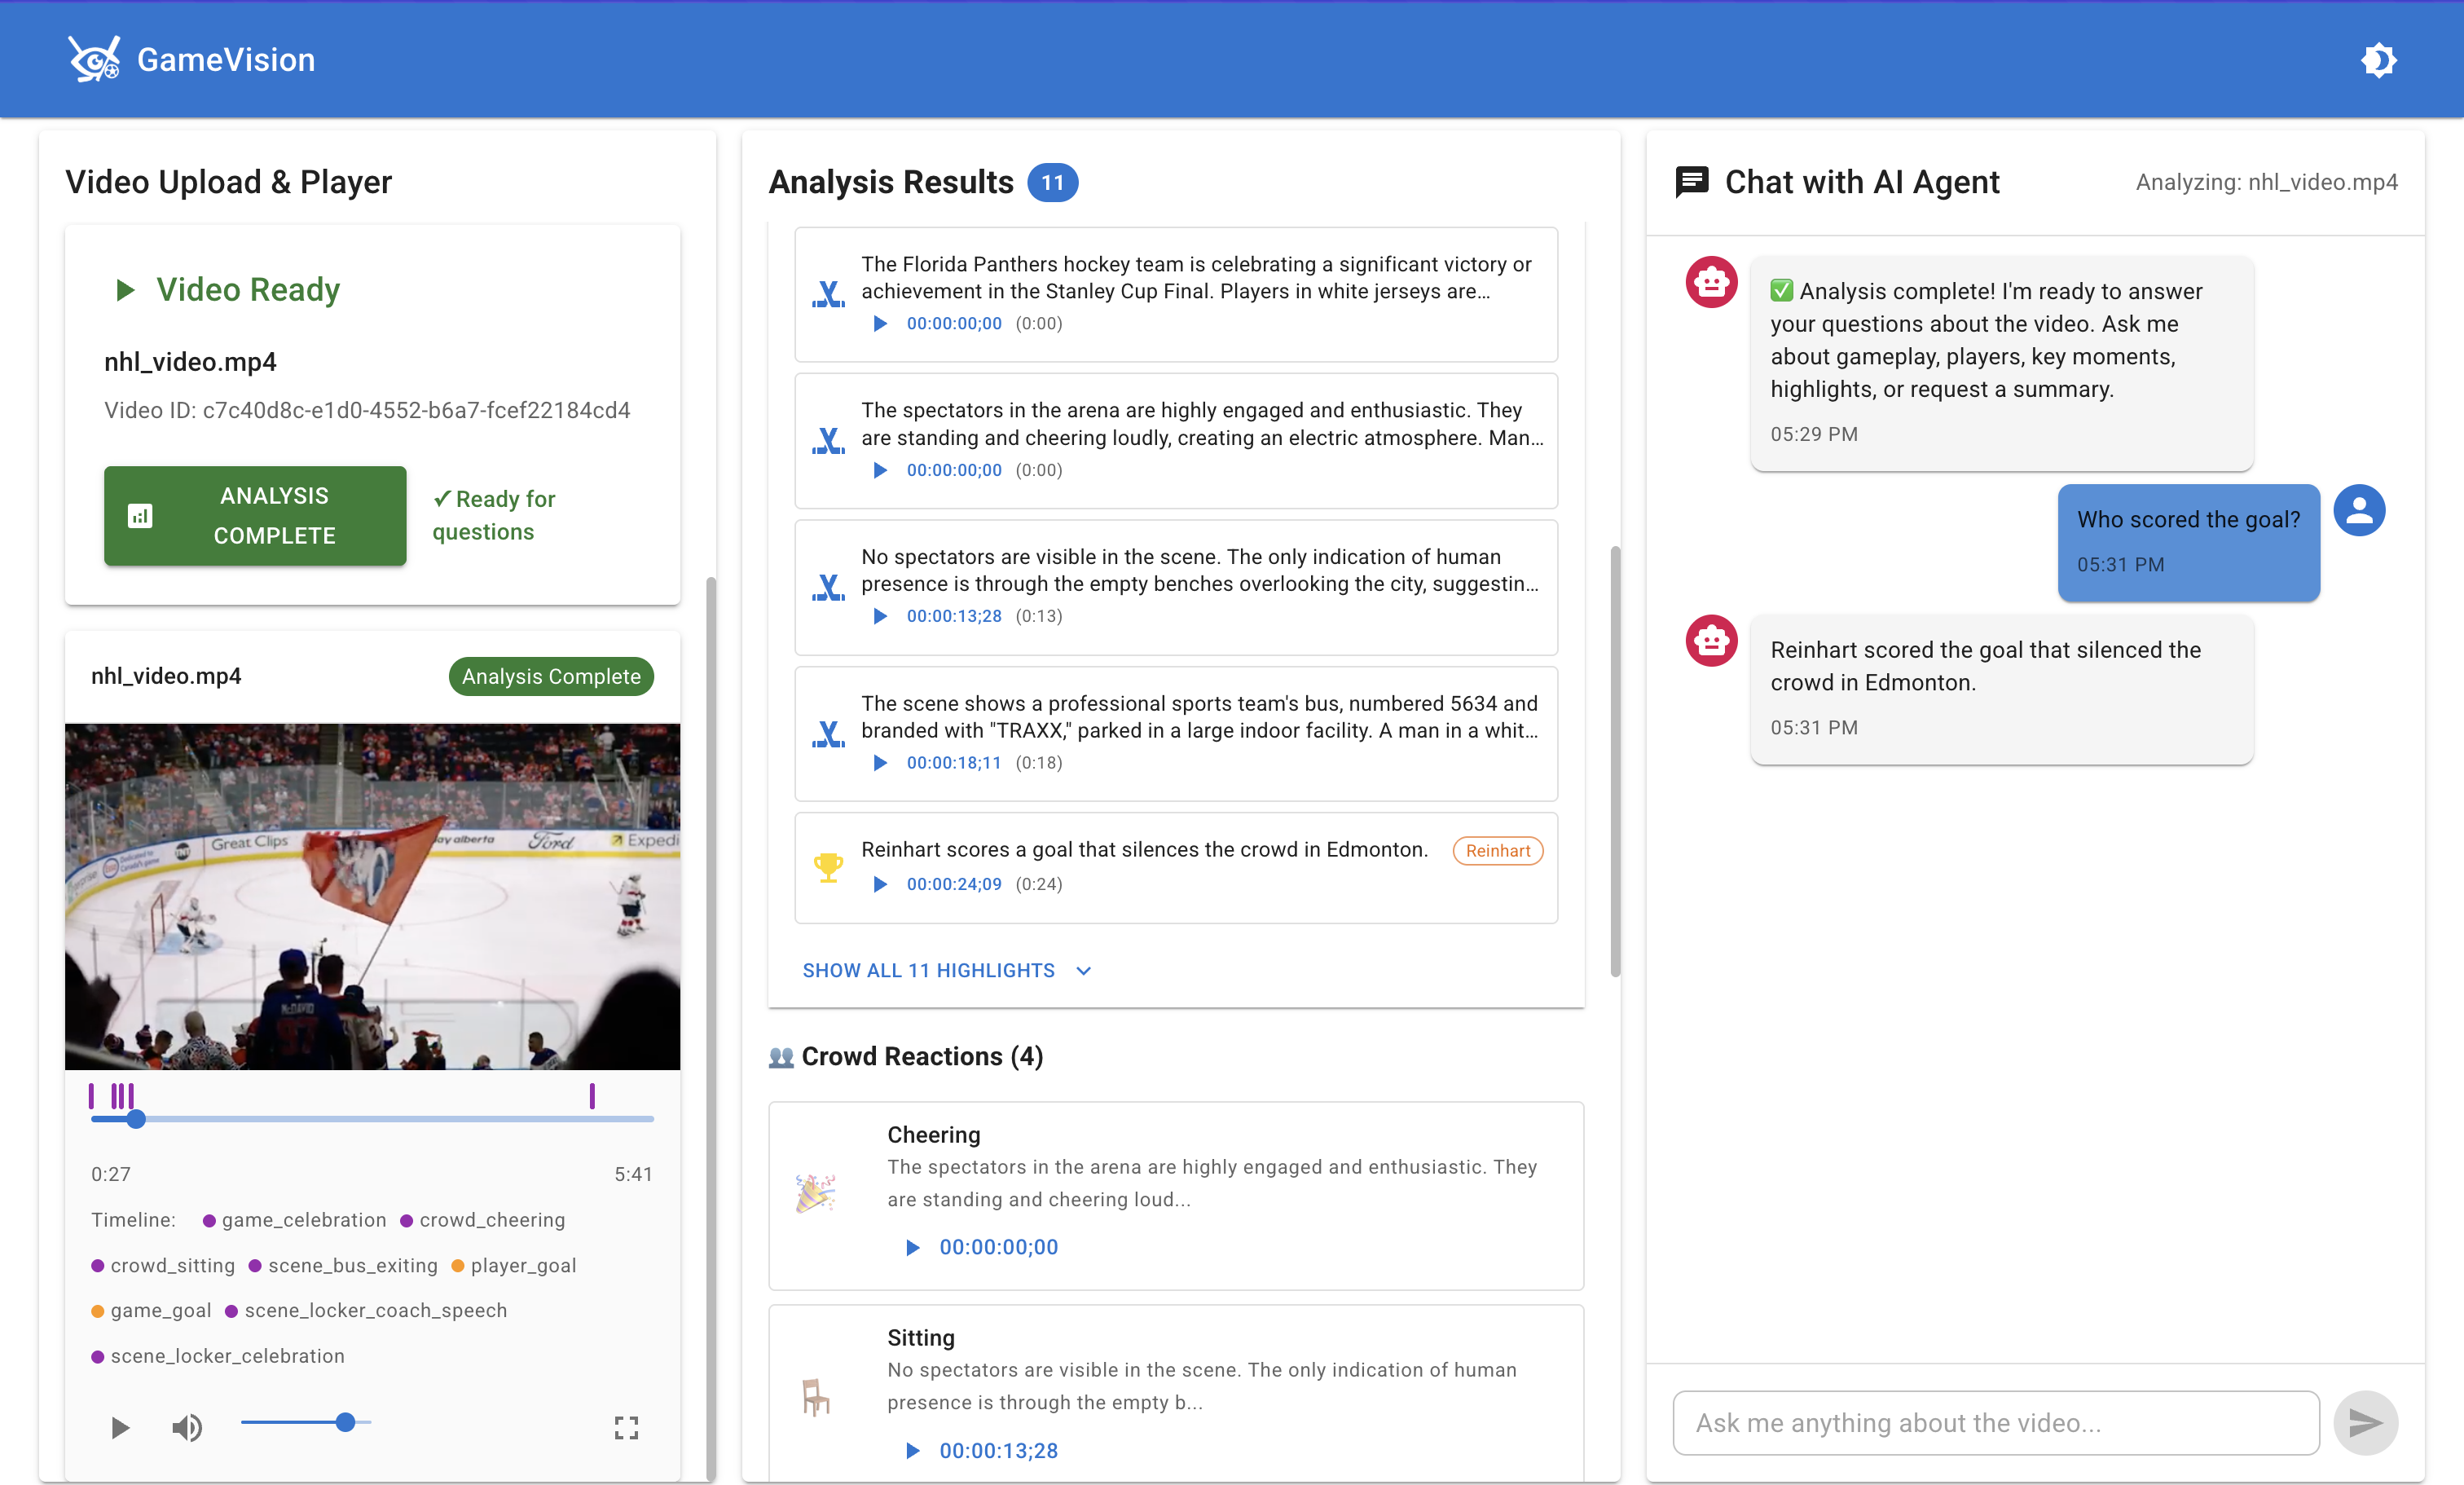Click hockey sticks icon on TRAXX bus result
The image size is (2464, 1485).
coord(828,735)
